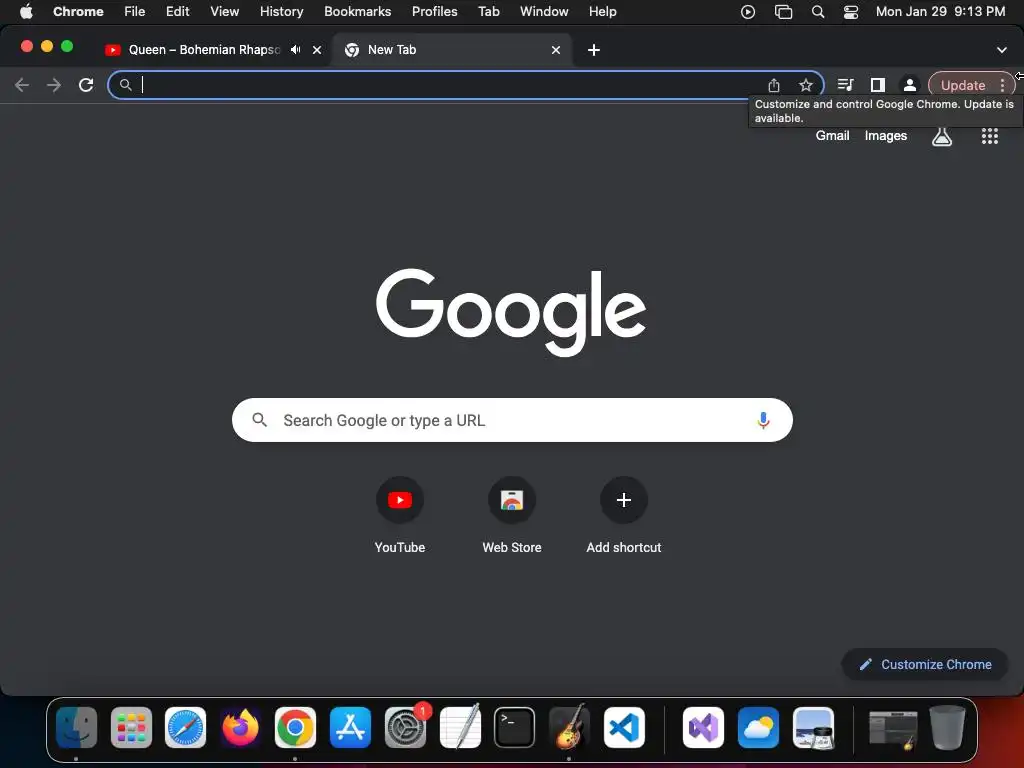Screen dimensions: 1024x768
Task: Open the File menu
Action: 135,12
